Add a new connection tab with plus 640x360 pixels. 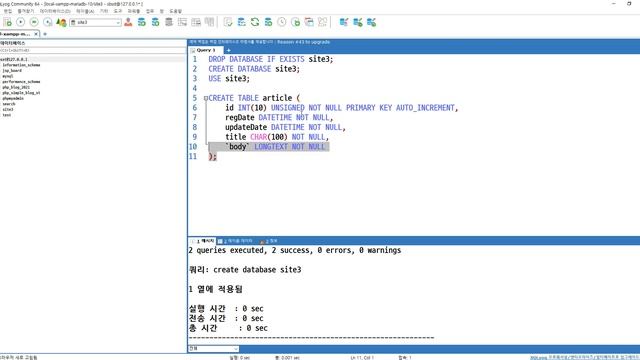pyautogui.click(x=45, y=34)
